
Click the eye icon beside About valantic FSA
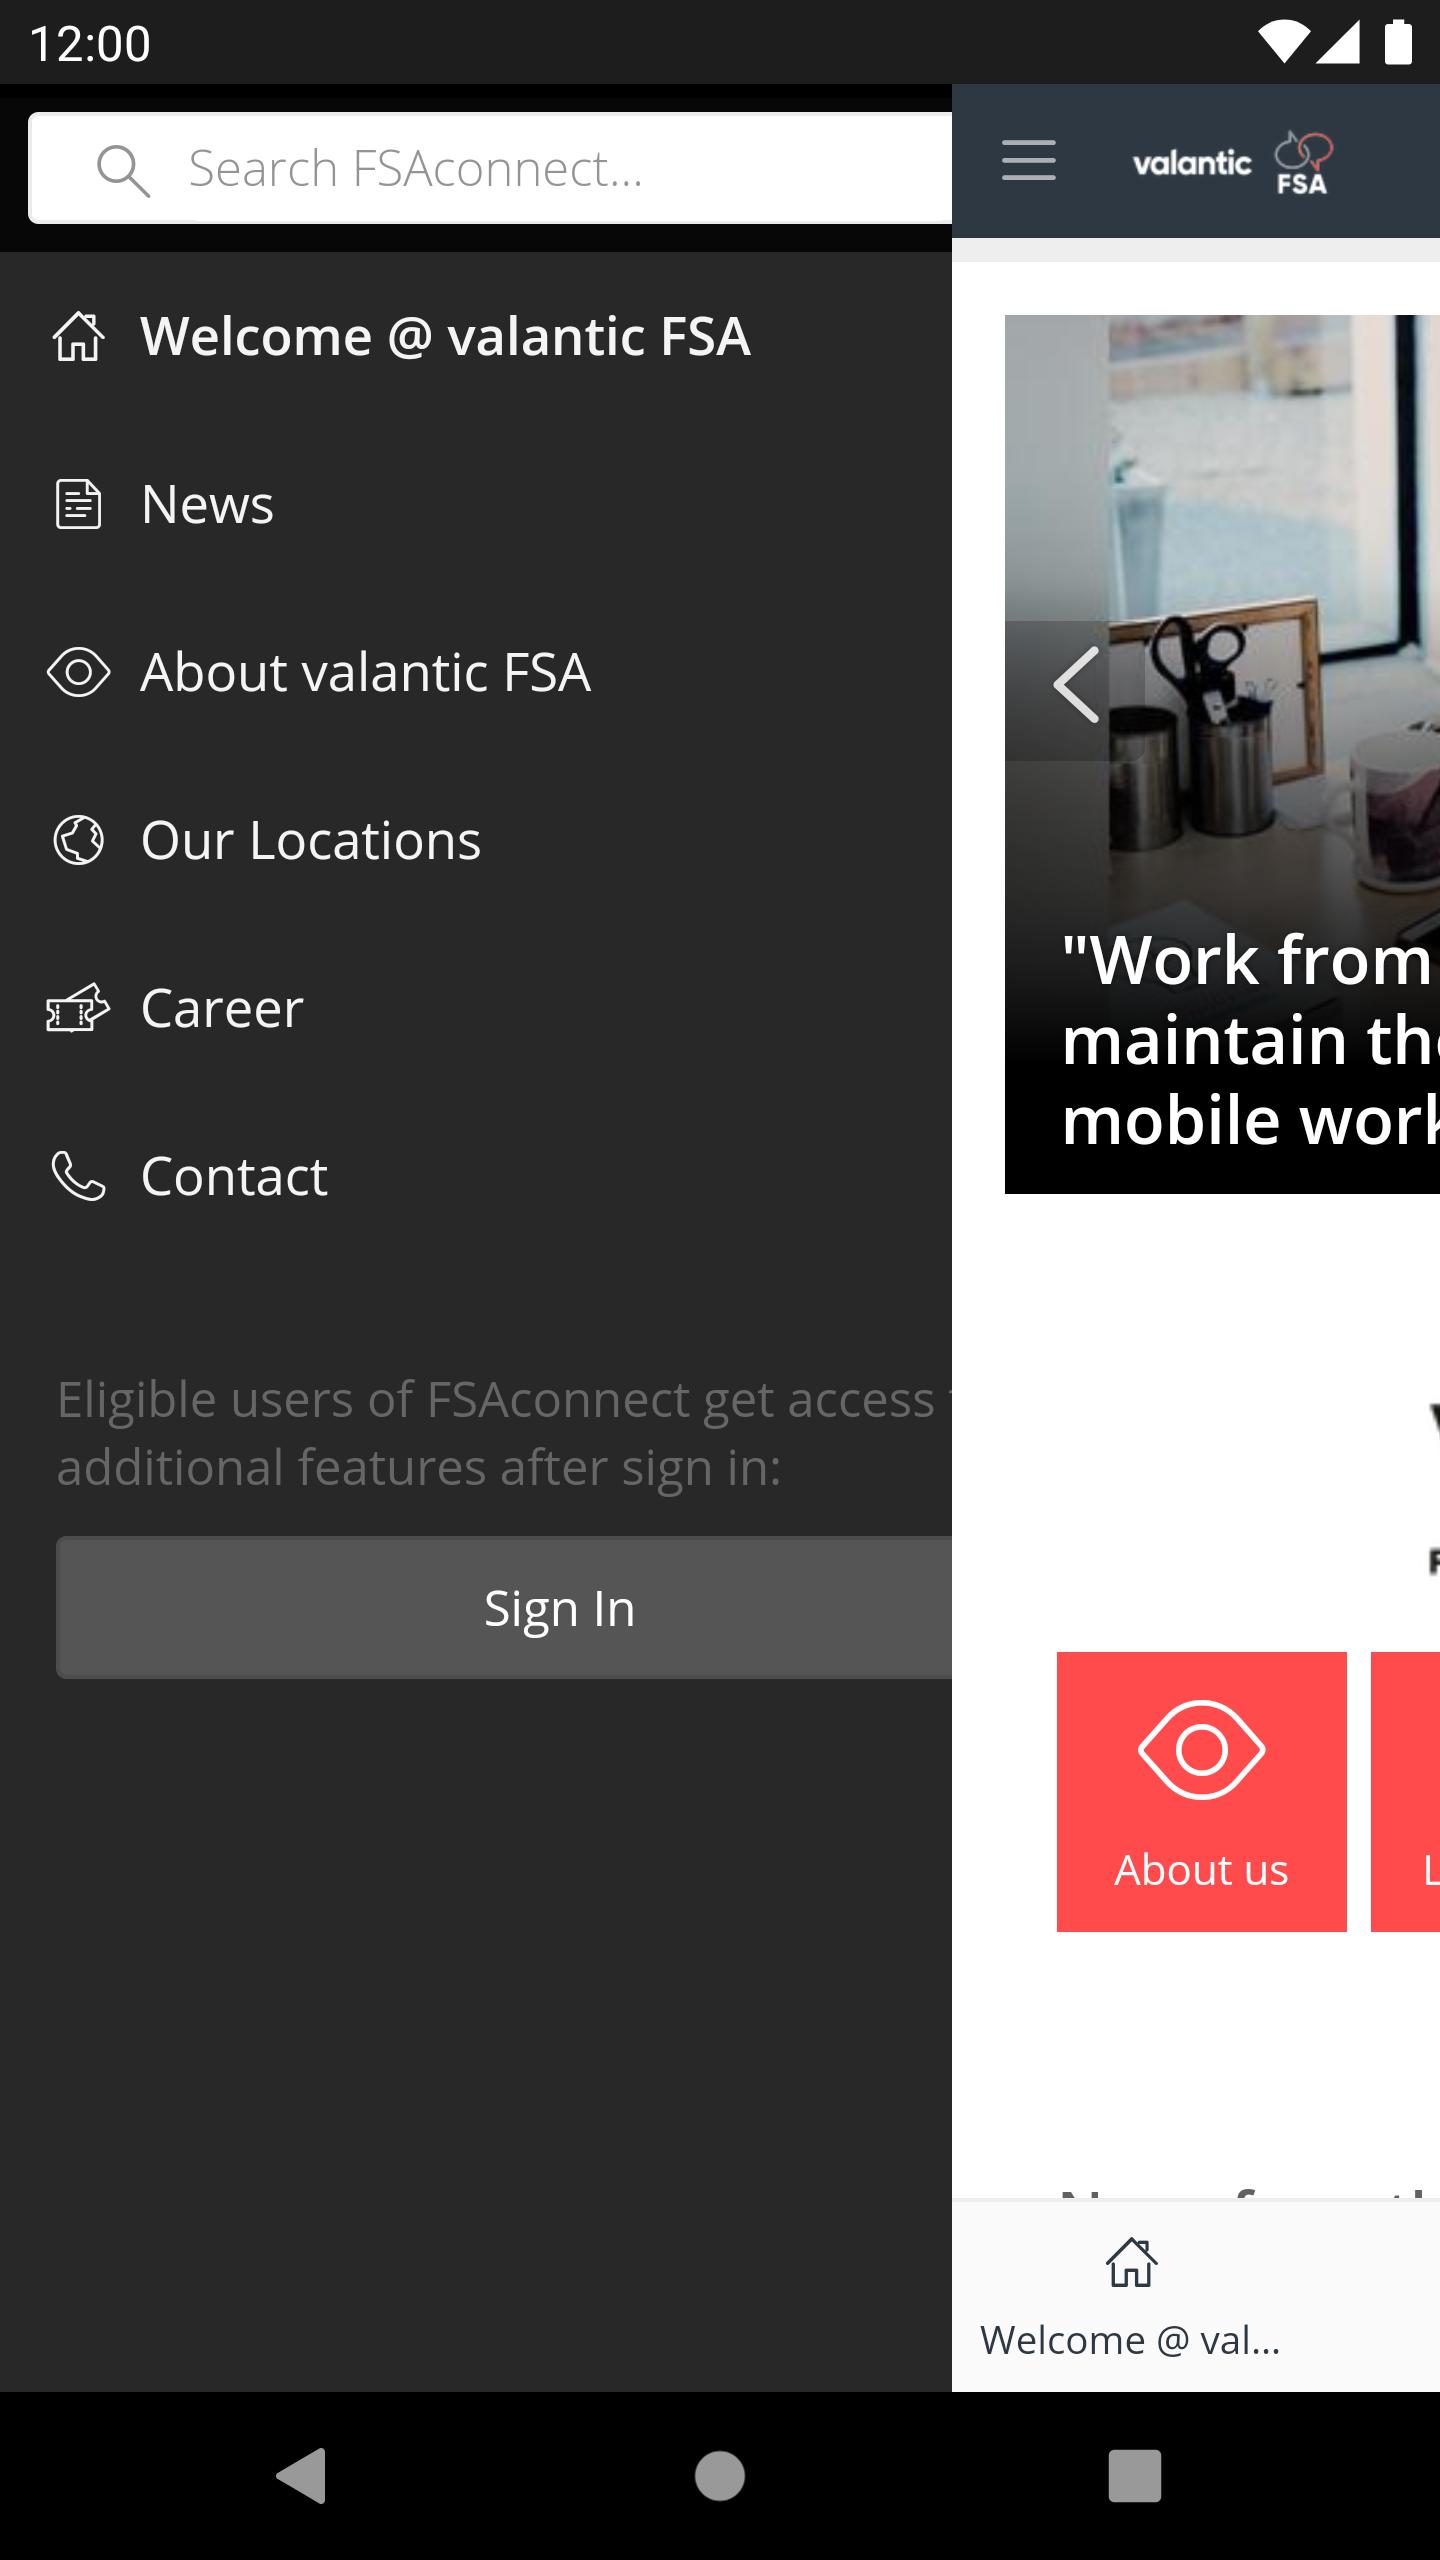click(78, 672)
